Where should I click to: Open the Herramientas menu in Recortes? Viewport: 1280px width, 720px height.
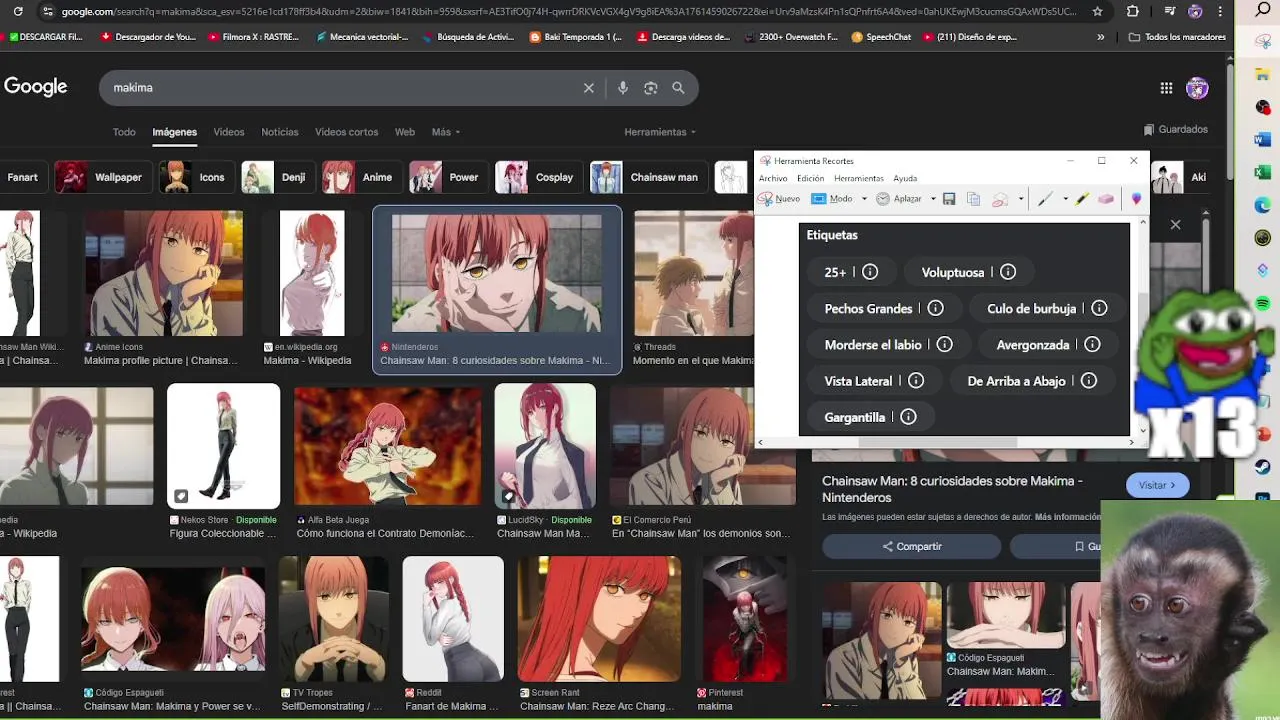859,179
